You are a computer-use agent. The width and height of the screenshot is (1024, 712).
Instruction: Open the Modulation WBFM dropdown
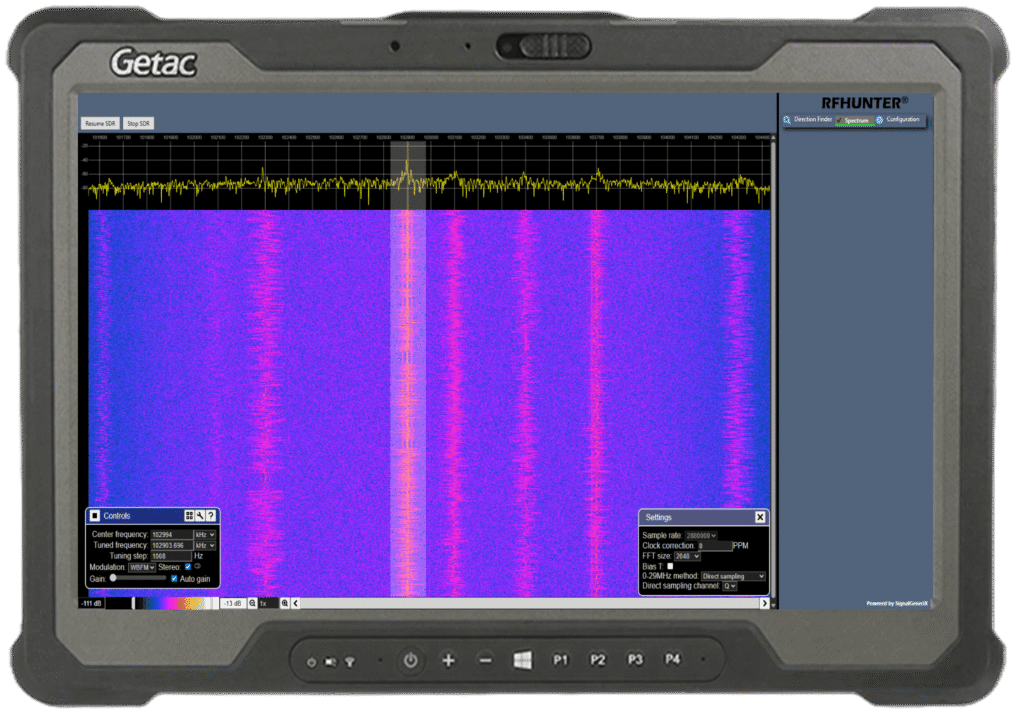pos(142,568)
